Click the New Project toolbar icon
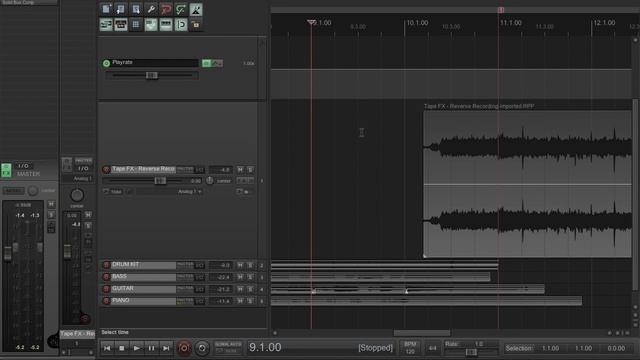 point(106,9)
